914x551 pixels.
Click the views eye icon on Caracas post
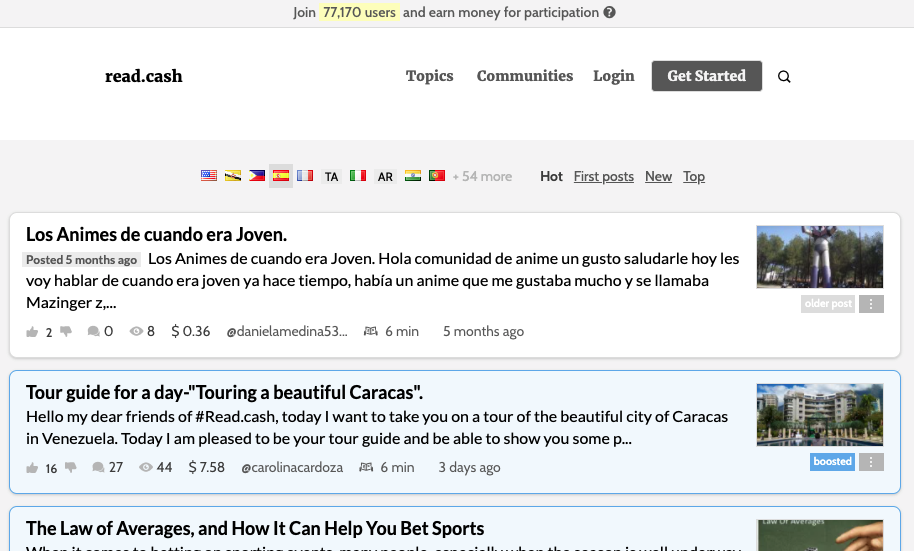146,467
